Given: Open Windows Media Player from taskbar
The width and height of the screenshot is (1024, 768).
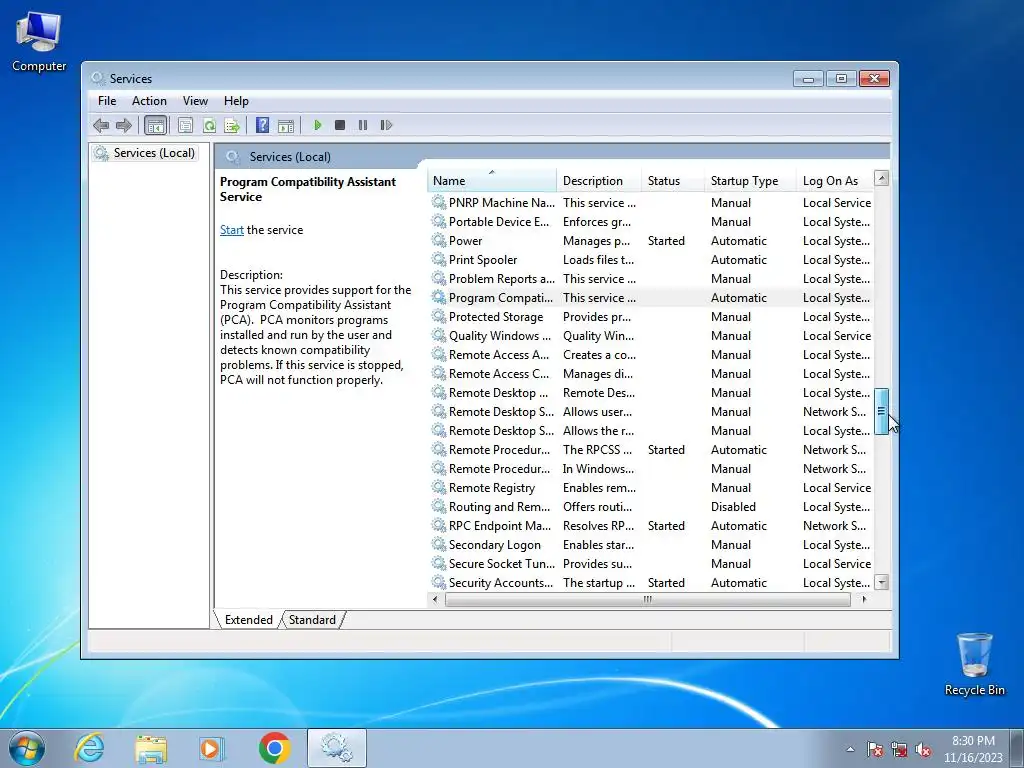Looking at the screenshot, I should [x=212, y=748].
